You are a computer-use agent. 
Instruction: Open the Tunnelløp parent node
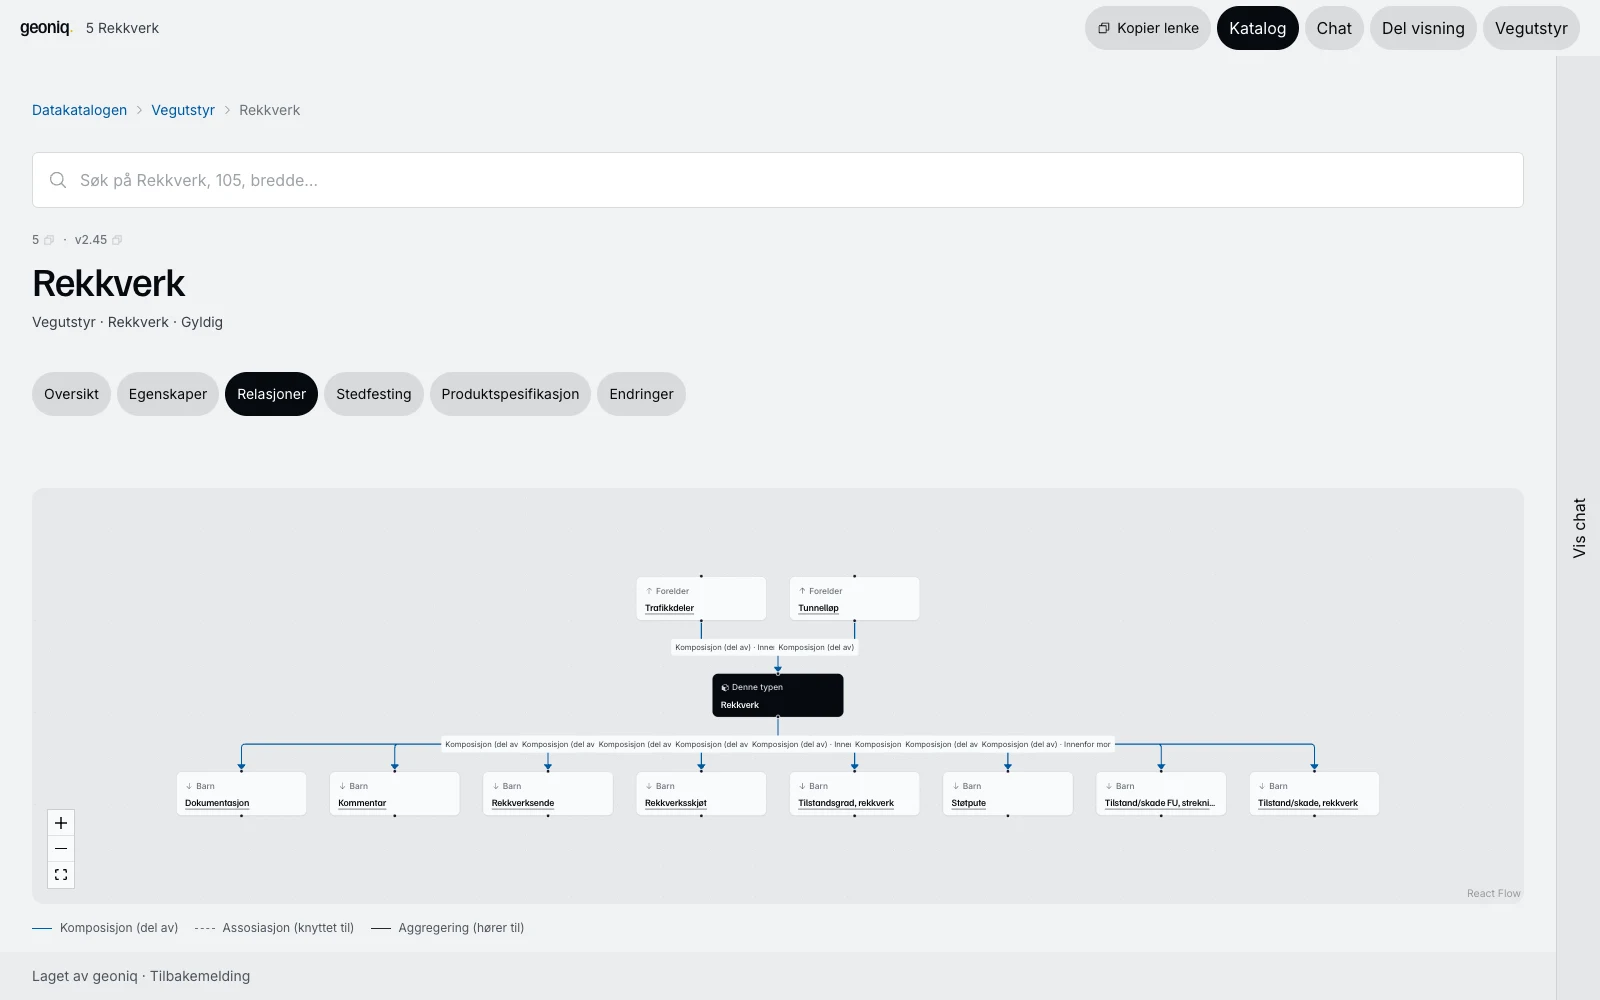[x=854, y=599]
